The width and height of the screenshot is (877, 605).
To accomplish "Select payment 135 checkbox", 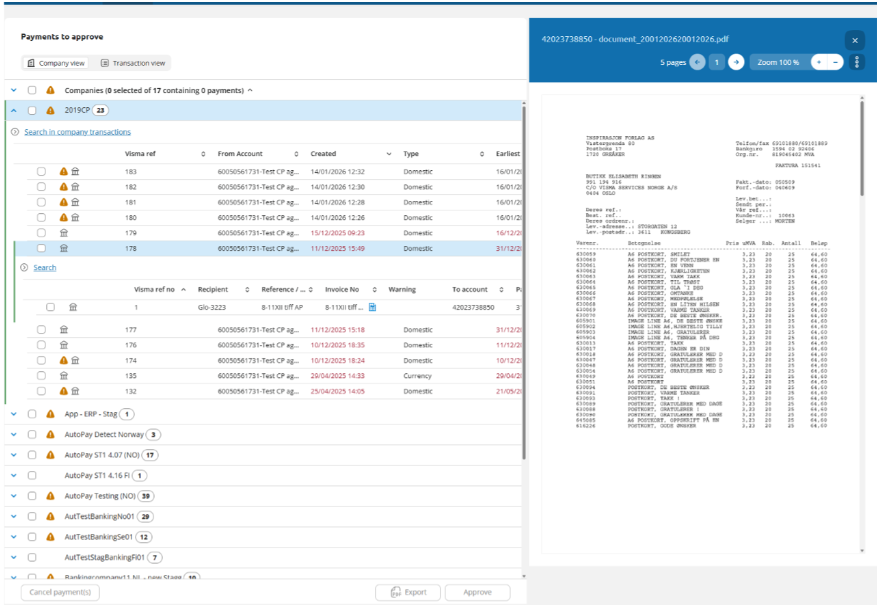I will point(41,376).
